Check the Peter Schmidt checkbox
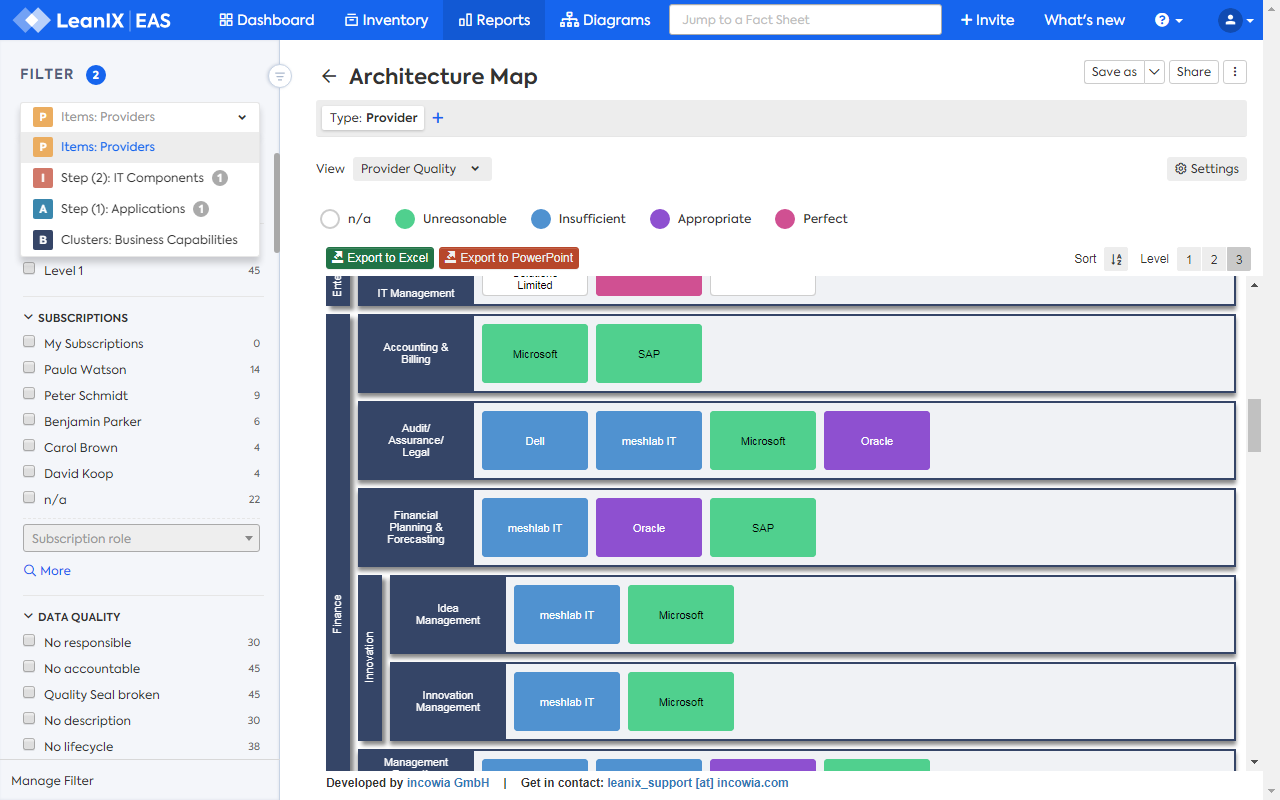This screenshot has height=800, width=1280. point(29,394)
